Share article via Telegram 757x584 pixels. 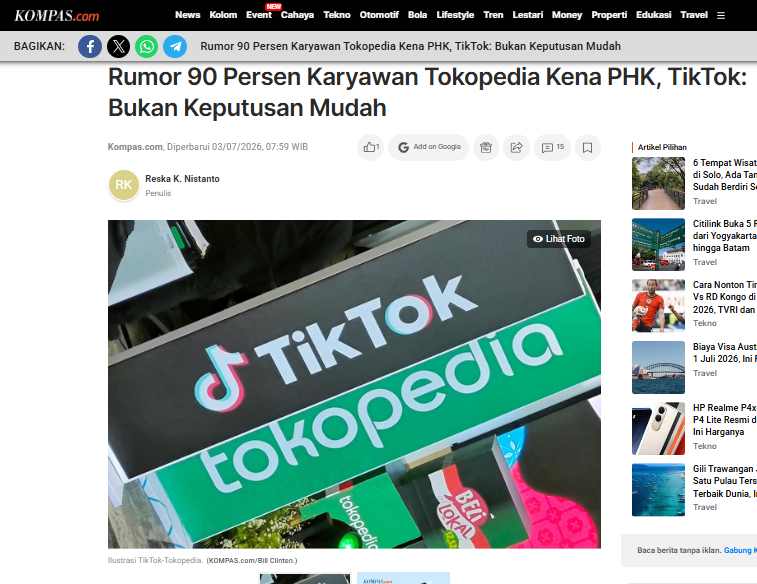[x=175, y=46]
